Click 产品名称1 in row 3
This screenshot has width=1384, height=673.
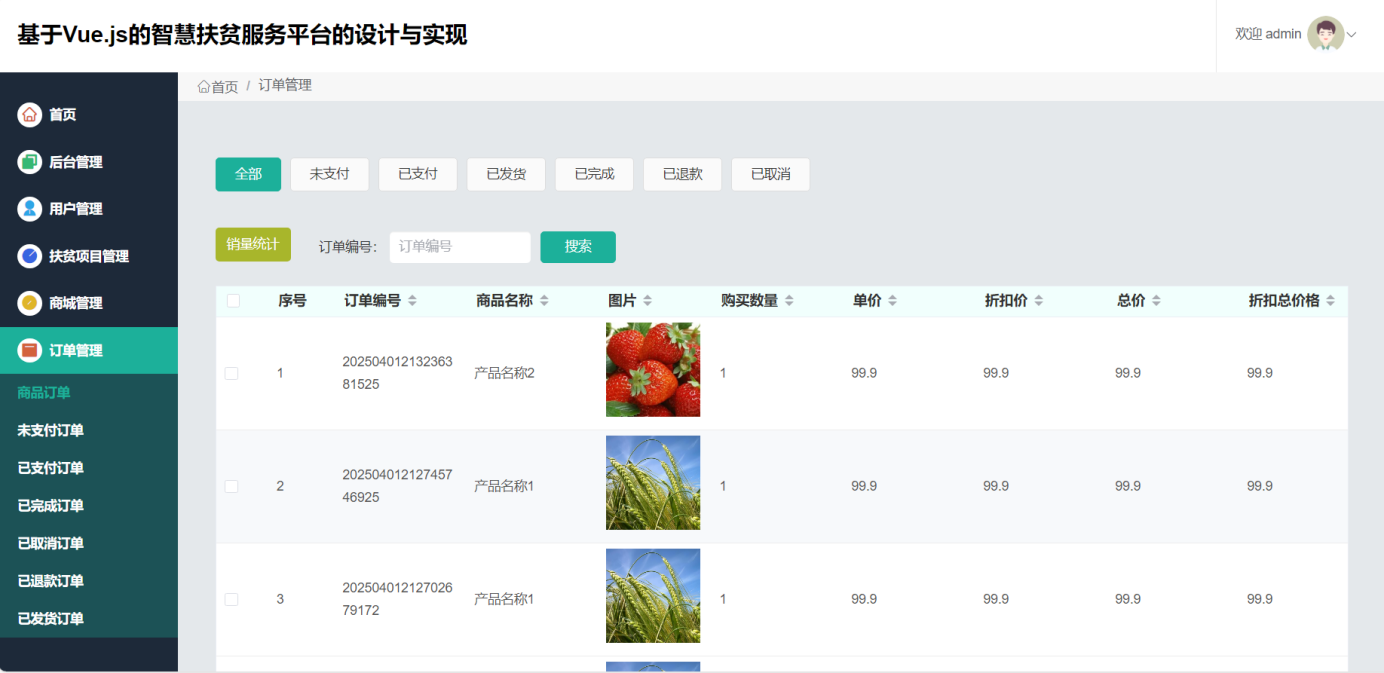tap(504, 599)
